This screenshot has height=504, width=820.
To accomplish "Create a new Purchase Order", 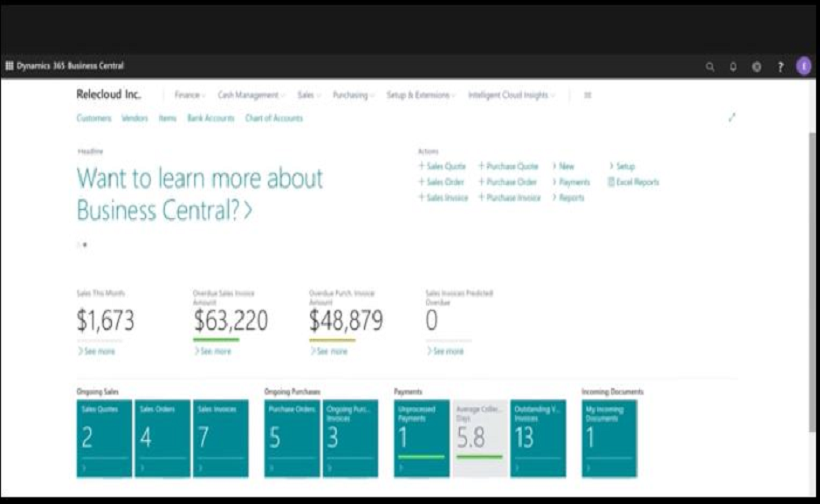I will (x=508, y=182).
